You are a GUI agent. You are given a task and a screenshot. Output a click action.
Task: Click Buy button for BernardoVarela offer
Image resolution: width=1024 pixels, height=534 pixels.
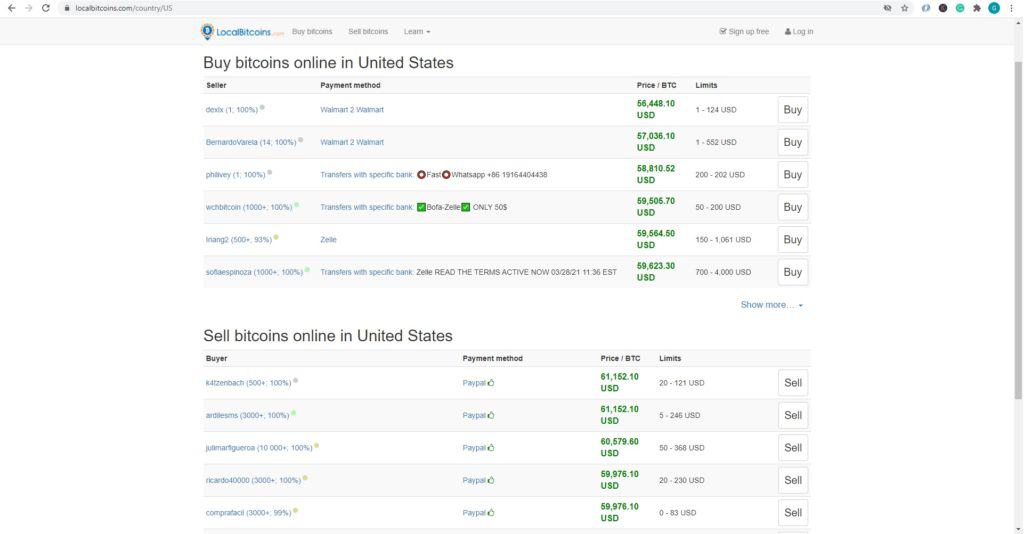(793, 142)
